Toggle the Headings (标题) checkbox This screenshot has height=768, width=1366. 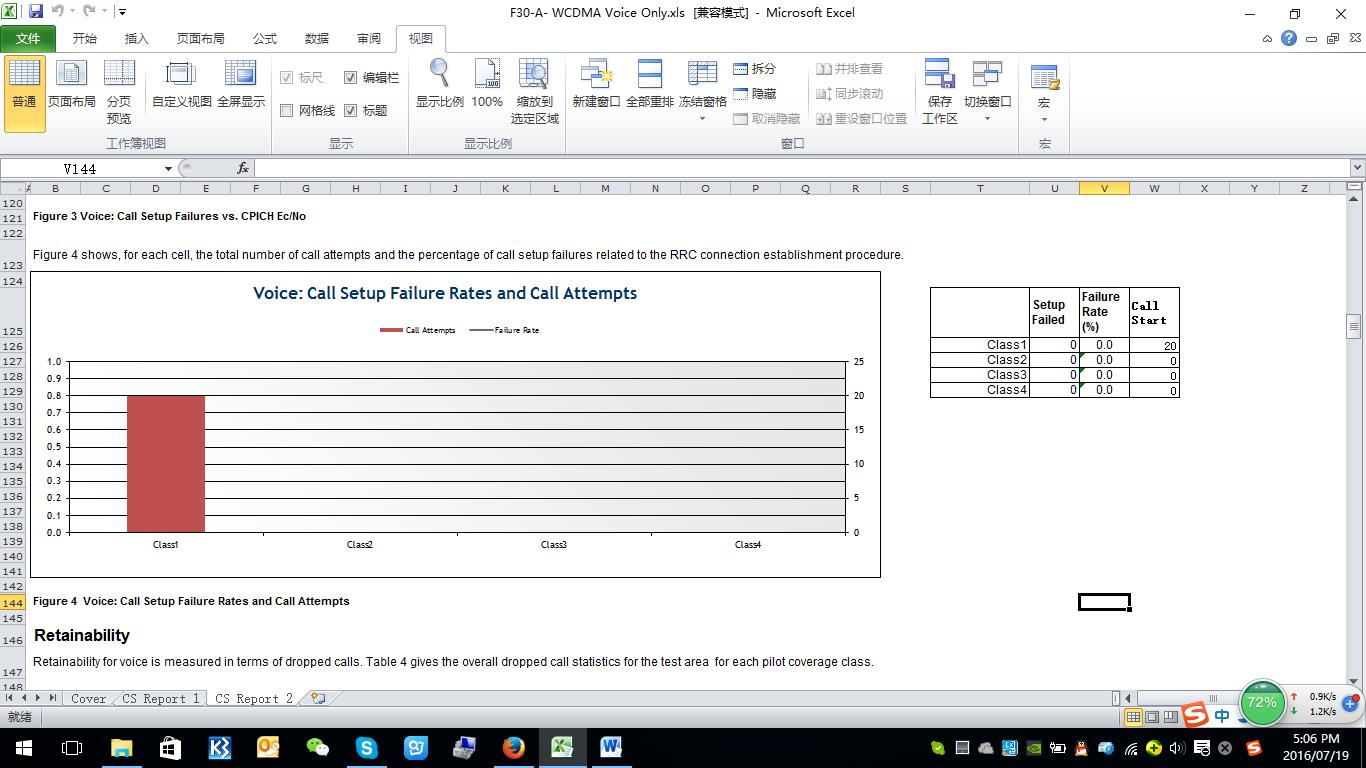tap(351, 111)
